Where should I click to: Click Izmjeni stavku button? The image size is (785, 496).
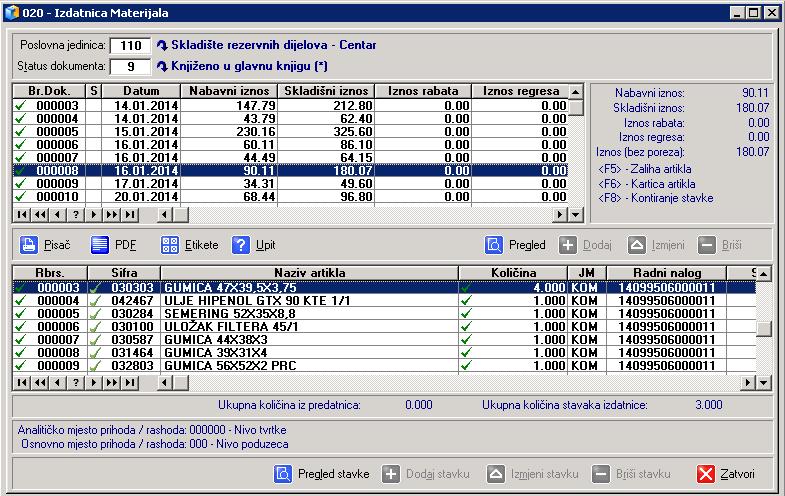533,473
